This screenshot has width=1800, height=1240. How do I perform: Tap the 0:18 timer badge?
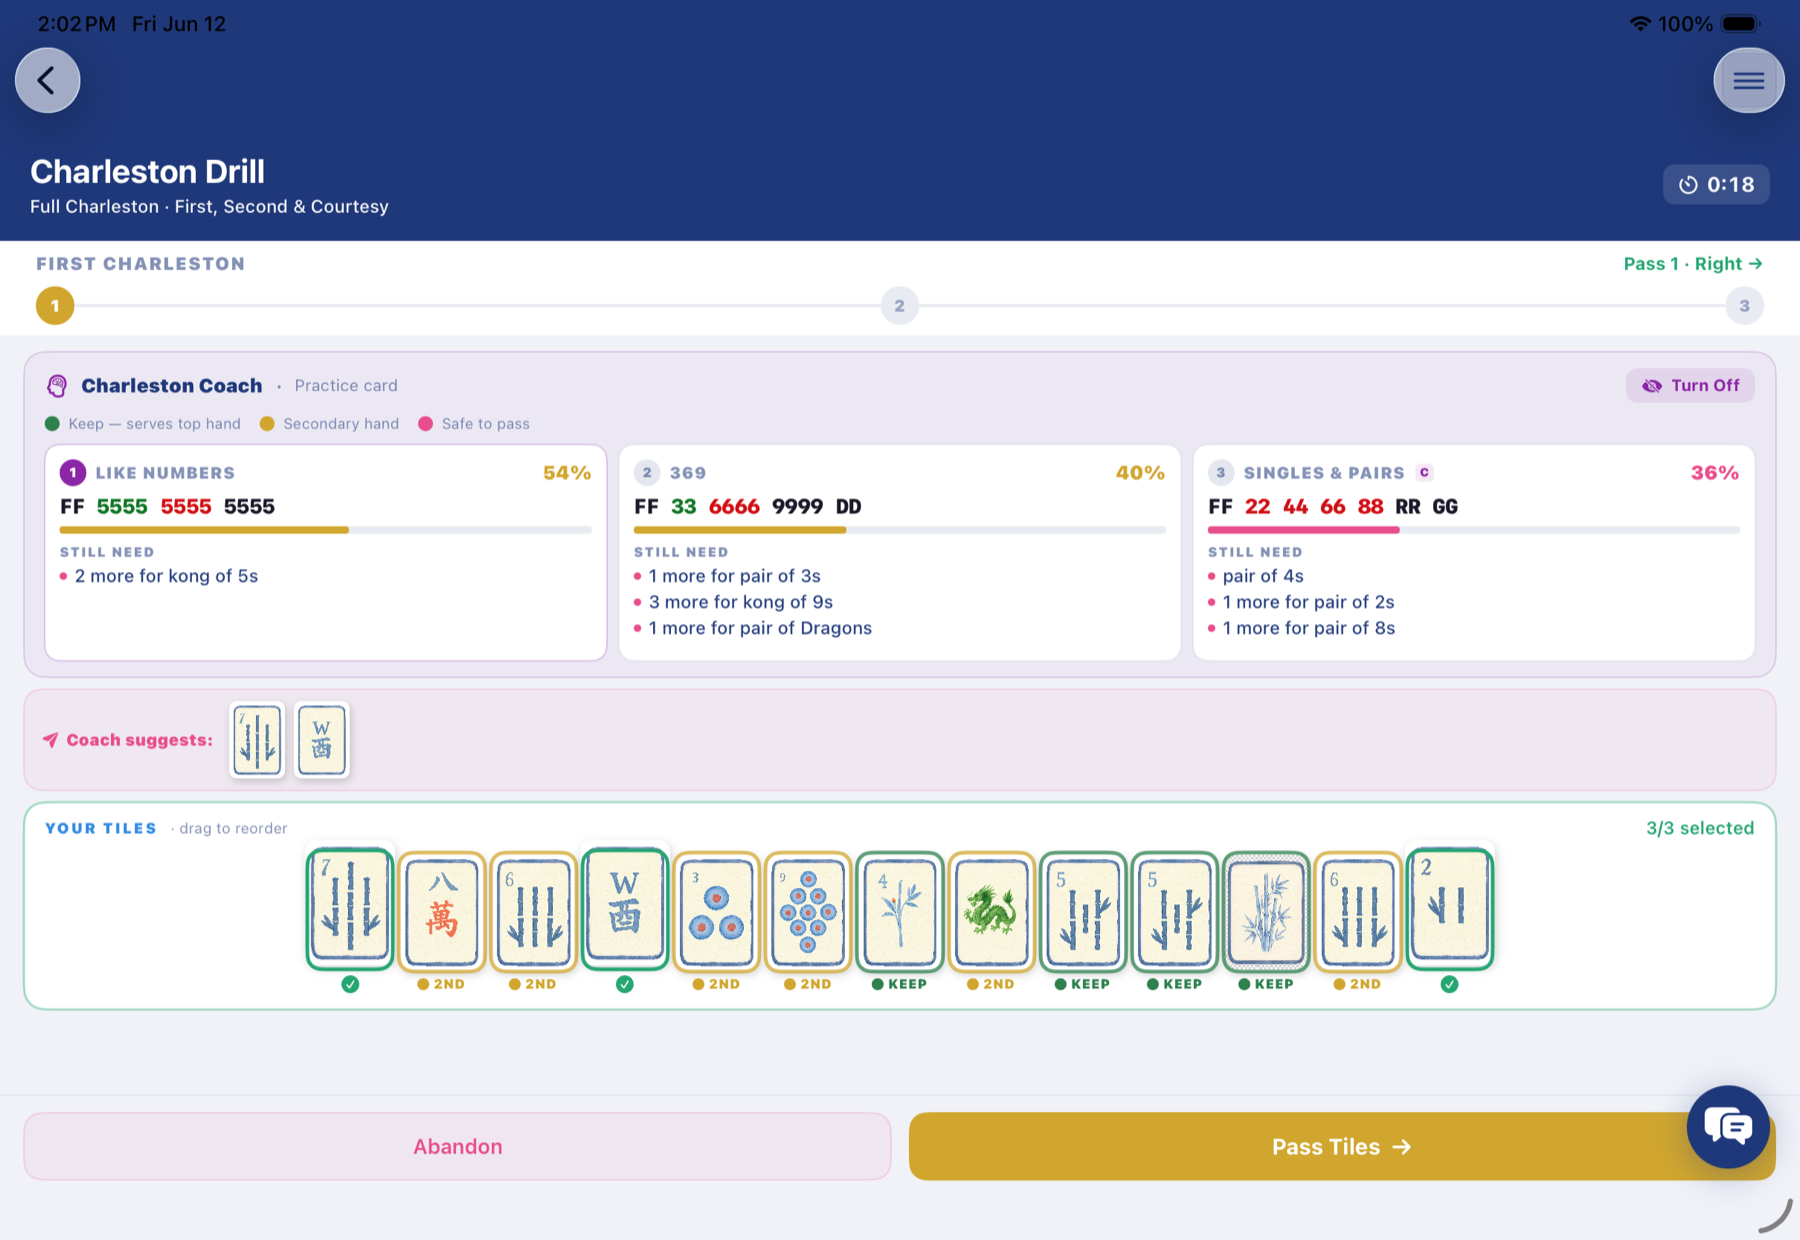click(1716, 185)
